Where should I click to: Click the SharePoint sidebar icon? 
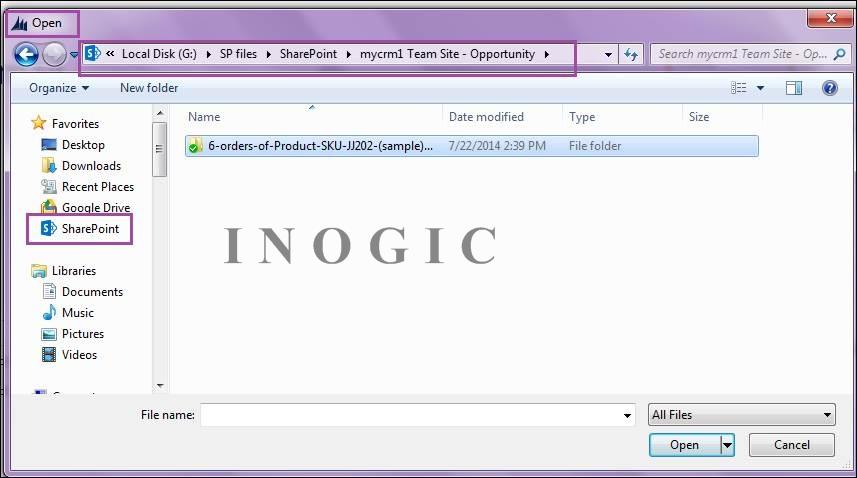click(x=49, y=228)
